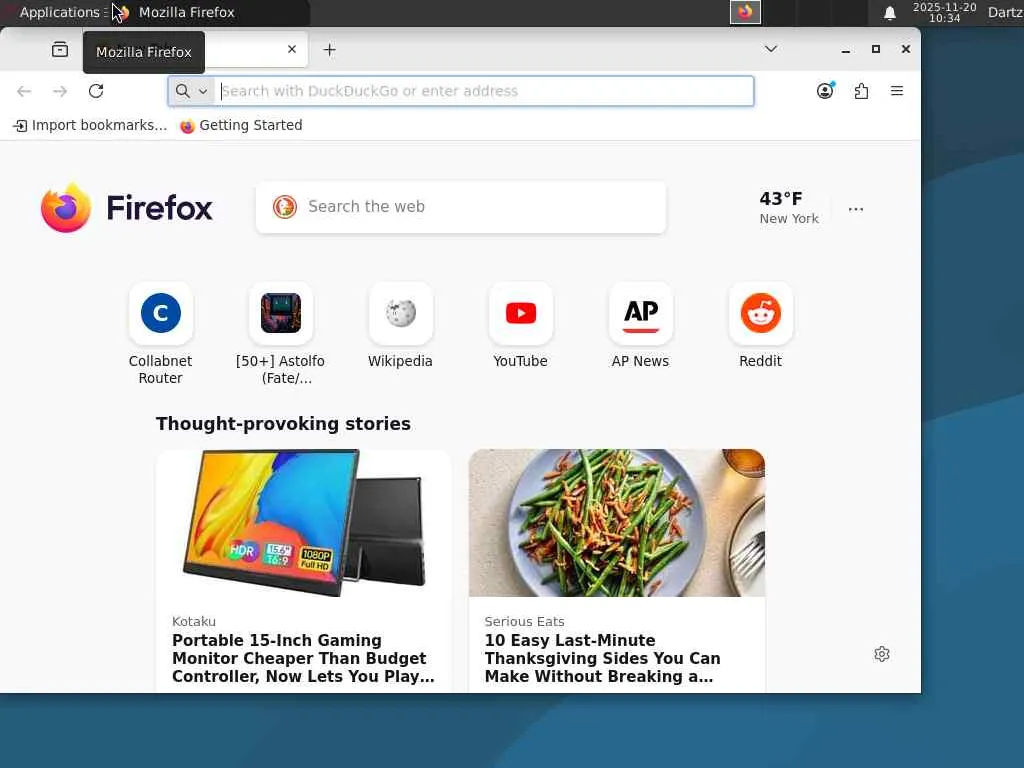Click the Thought-provoking stories heading
The height and width of the screenshot is (768, 1024).
283,424
